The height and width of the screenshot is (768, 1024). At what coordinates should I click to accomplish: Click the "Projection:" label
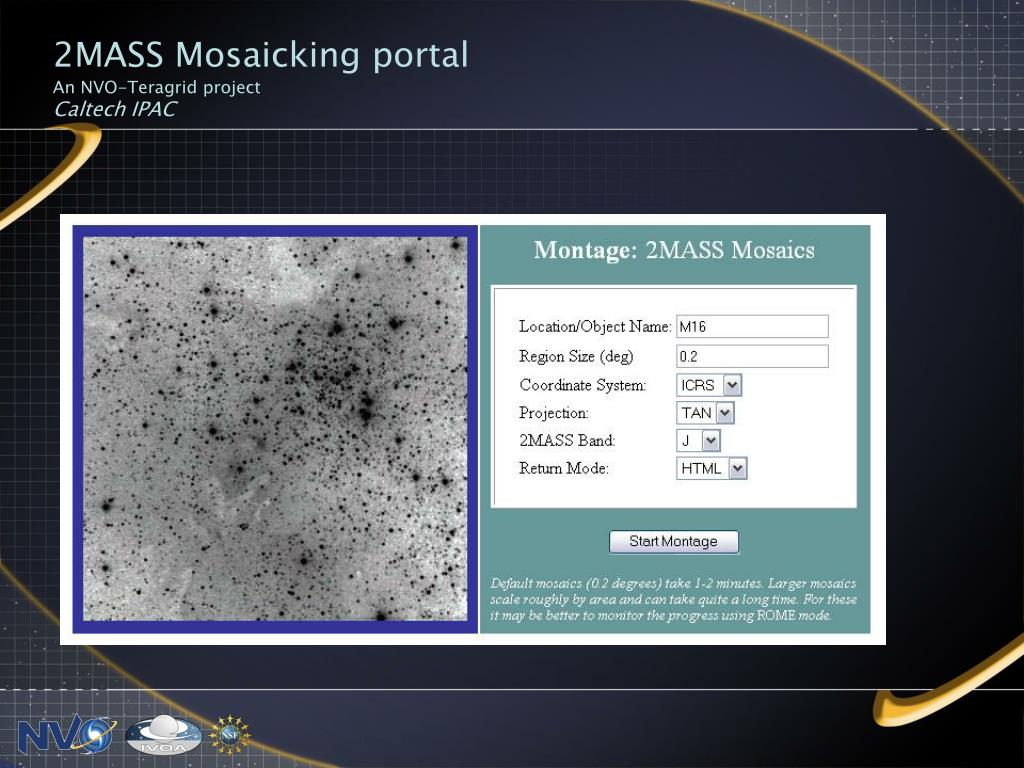[x=554, y=413]
